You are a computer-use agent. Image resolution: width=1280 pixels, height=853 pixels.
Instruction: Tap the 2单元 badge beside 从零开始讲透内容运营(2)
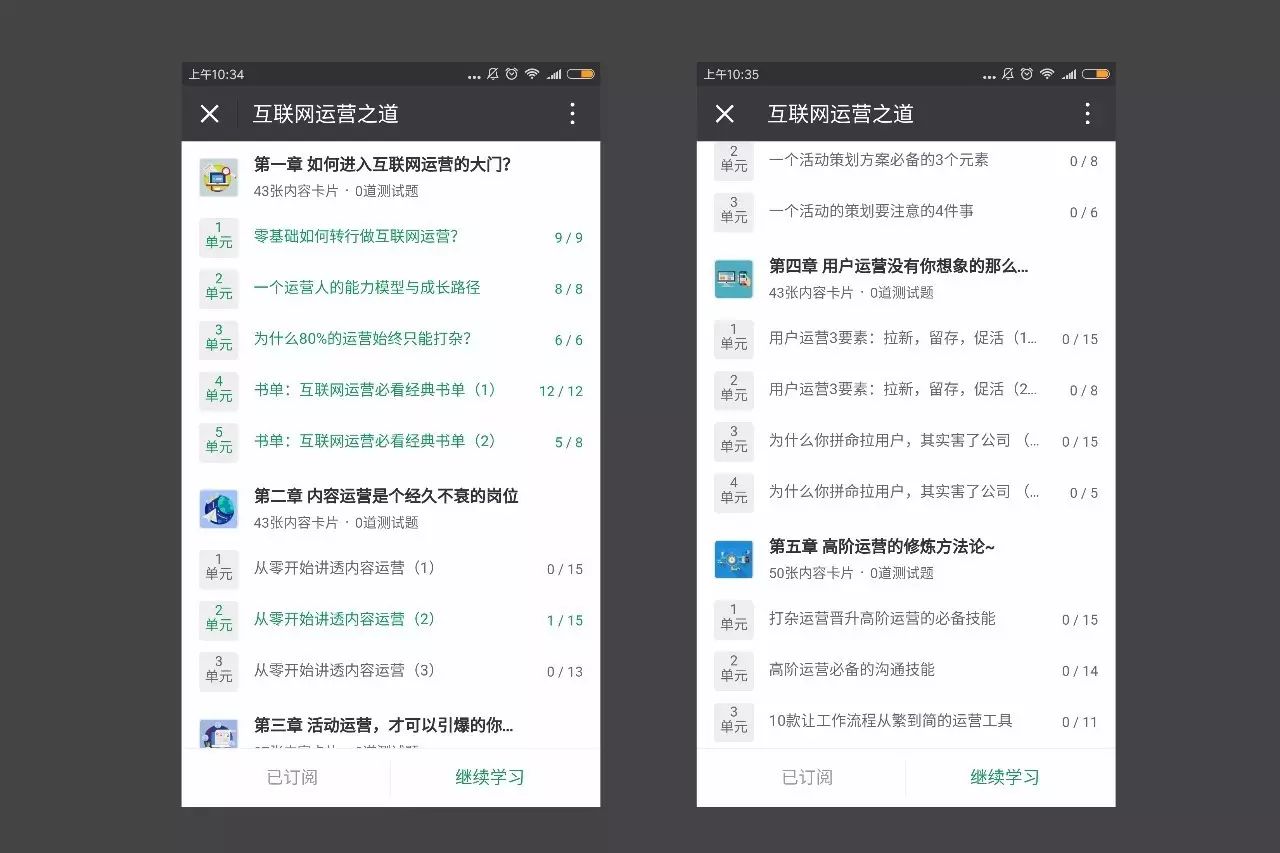tap(219, 620)
